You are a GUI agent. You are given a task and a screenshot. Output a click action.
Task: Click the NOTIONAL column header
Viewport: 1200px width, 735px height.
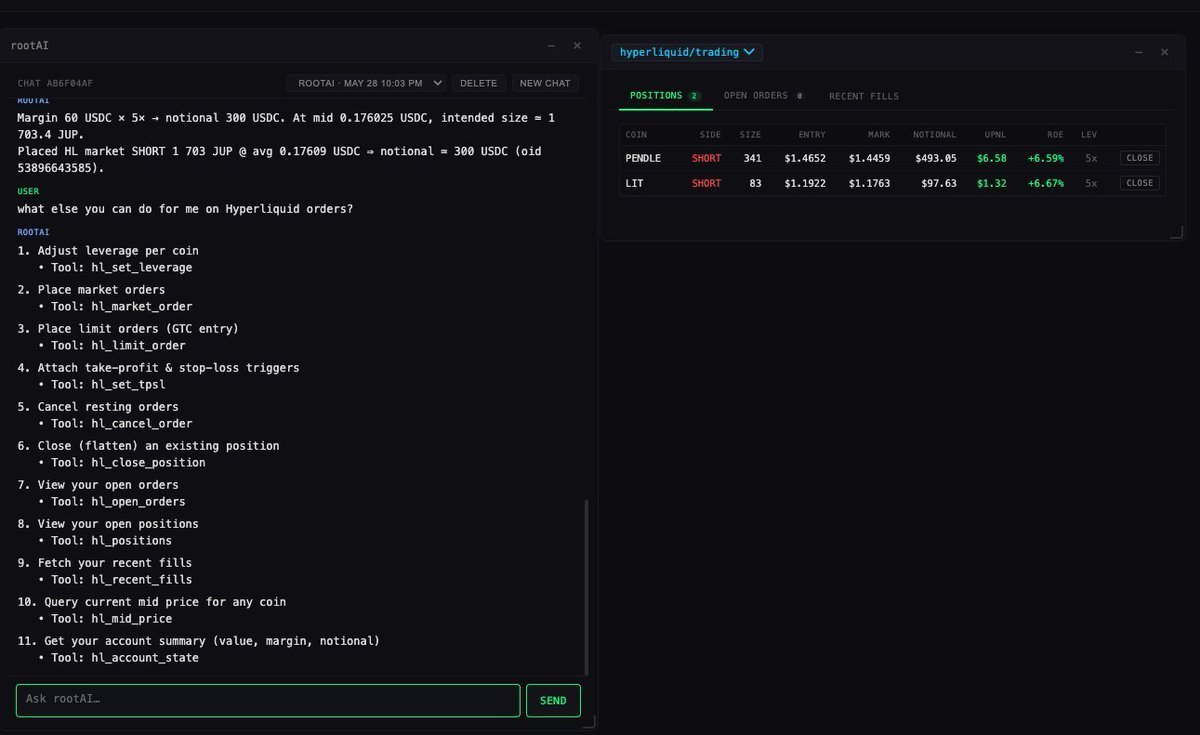click(934, 134)
